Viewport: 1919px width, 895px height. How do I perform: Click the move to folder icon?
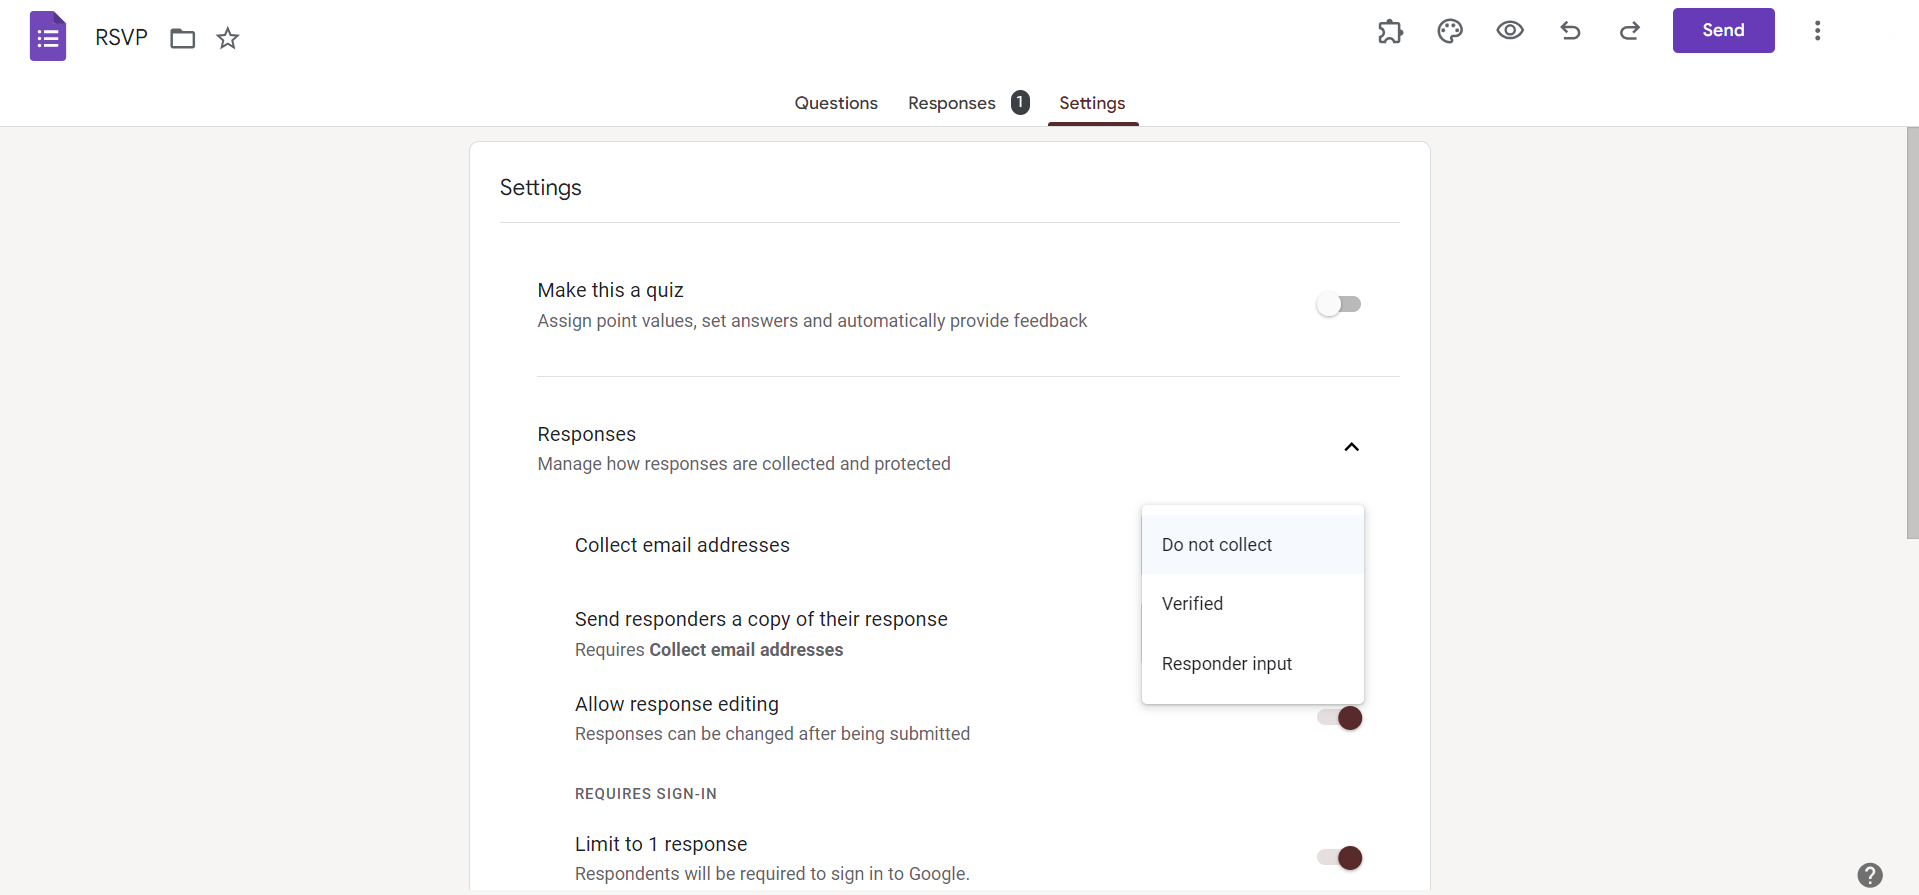182,39
